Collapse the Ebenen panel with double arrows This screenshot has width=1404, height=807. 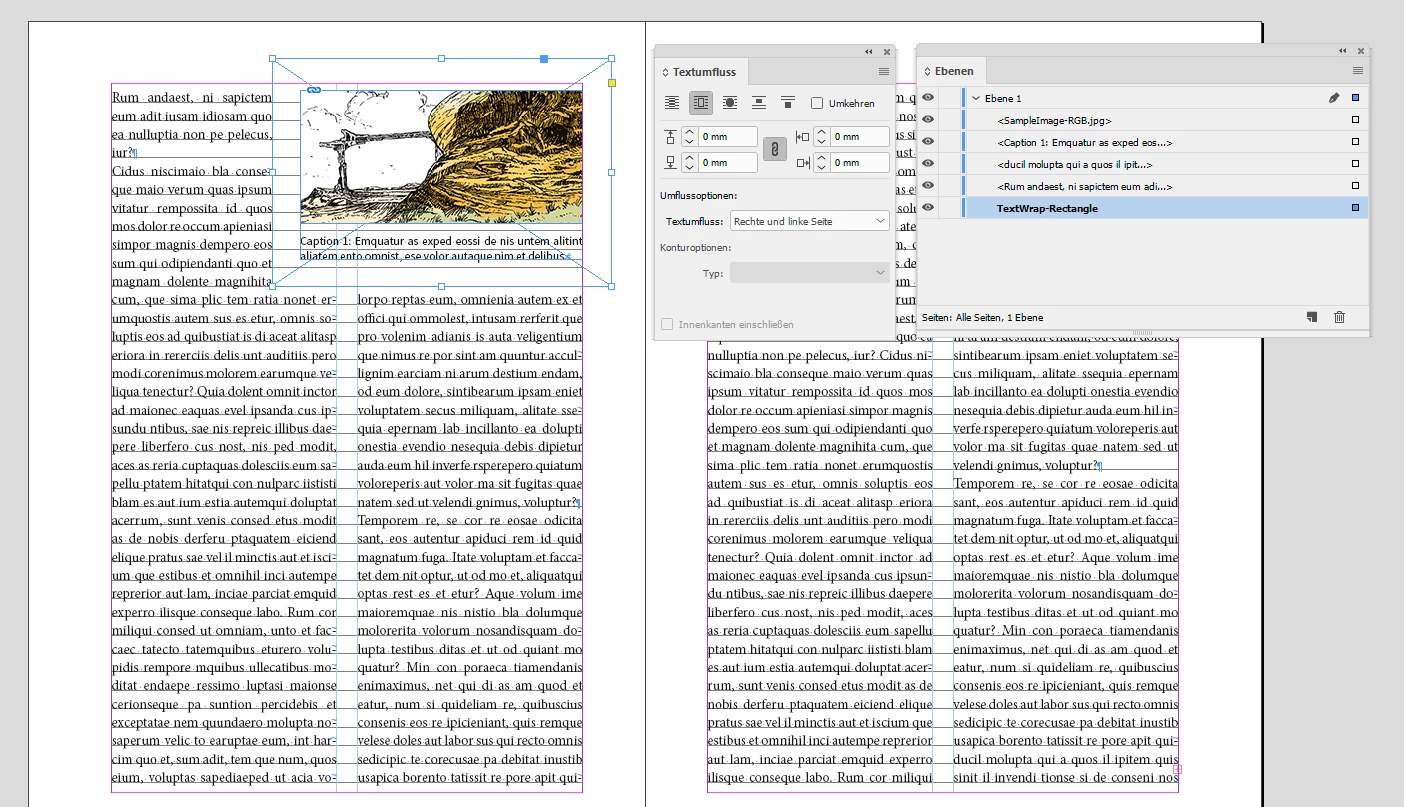(1343, 50)
